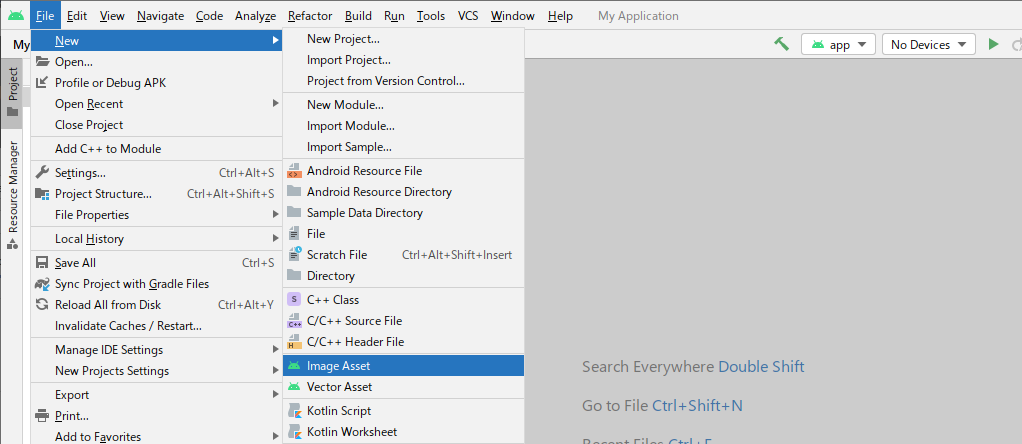Viewport: 1022px width, 444px height.
Task: Expand the Manage IDE Settings submenu
Action: pos(276,349)
